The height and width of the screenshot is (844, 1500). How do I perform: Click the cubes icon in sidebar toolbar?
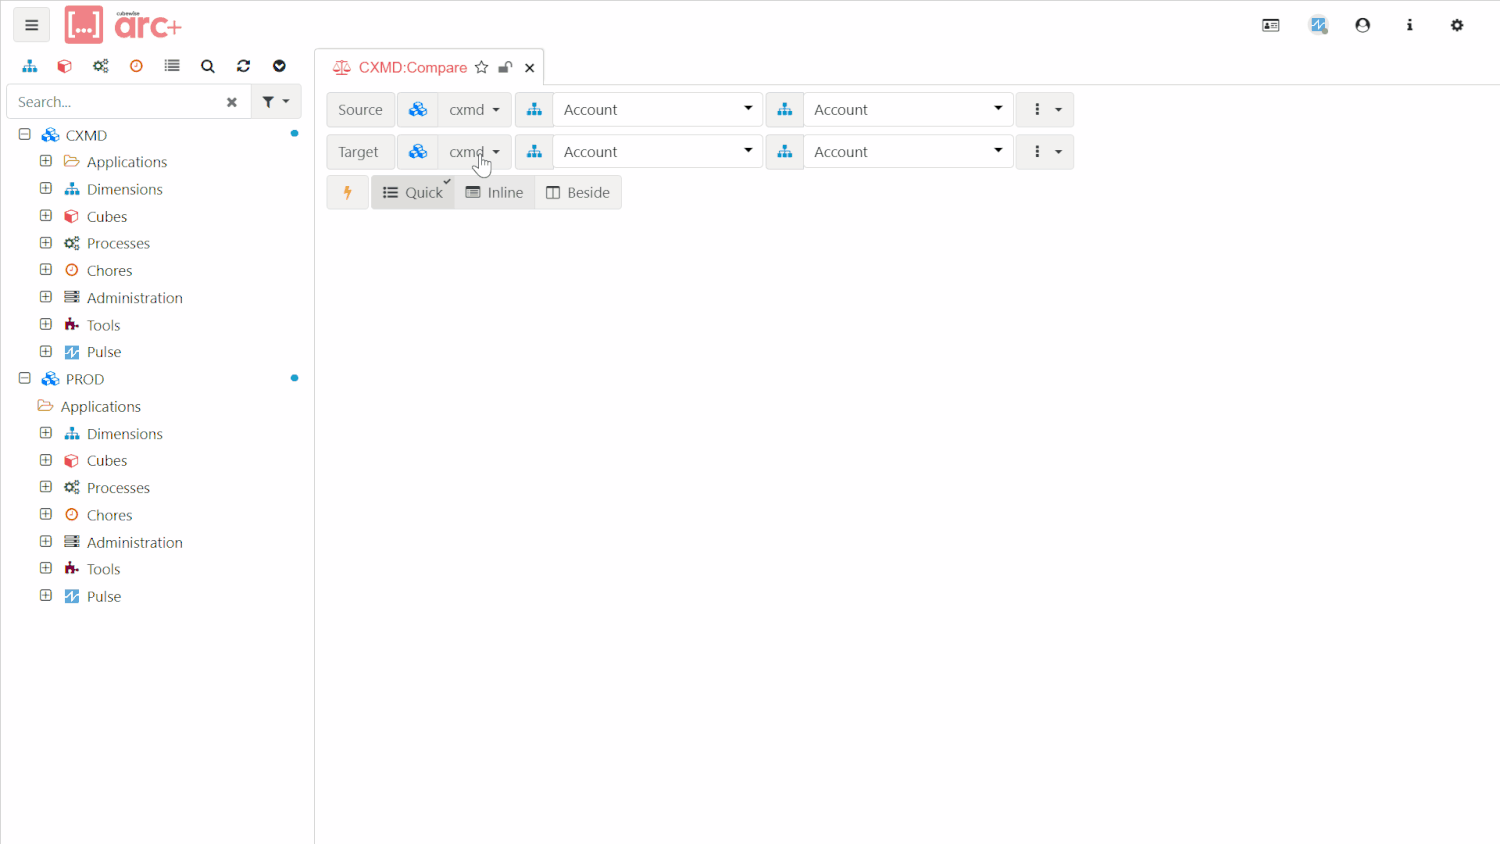coord(65,66)
